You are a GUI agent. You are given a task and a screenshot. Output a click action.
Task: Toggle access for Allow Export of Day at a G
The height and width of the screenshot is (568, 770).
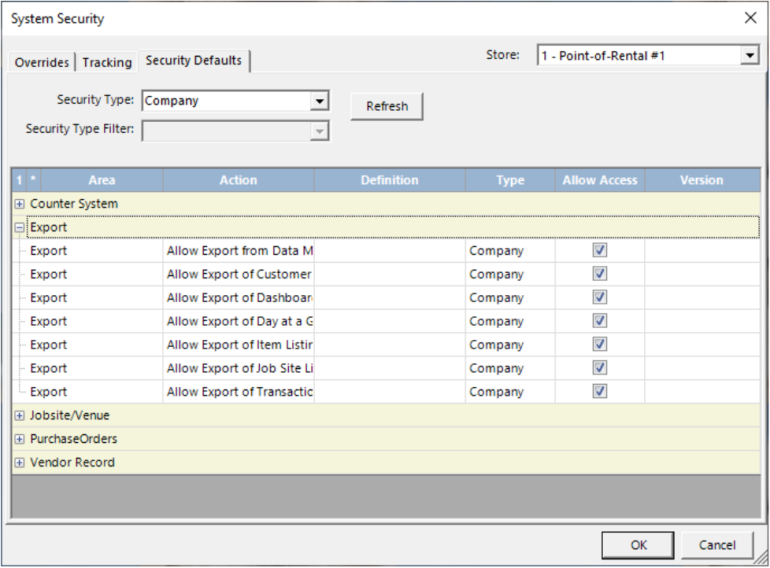pyautogui.click(x=600, y=321)
